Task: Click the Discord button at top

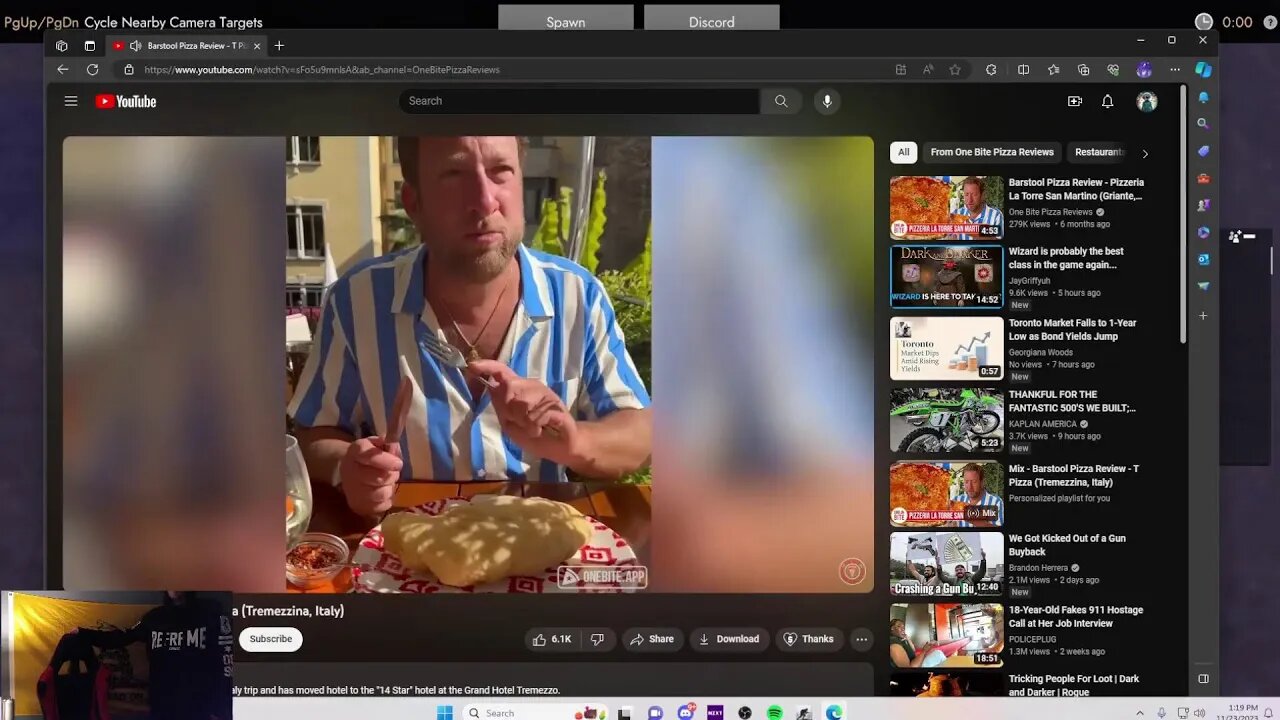Action: [x=711, y=19]
